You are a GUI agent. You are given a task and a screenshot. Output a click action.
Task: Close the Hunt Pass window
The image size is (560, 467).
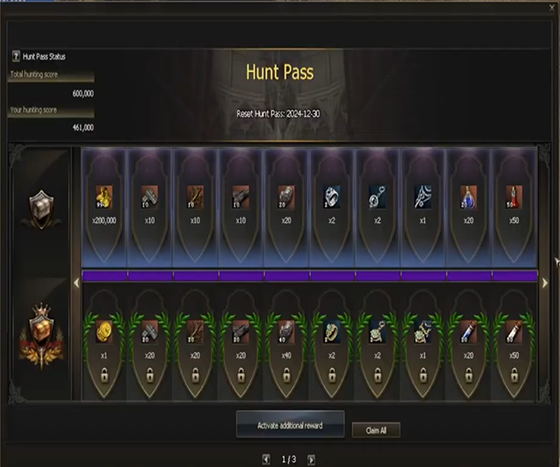pyautogui.click(x=552, y=8)
